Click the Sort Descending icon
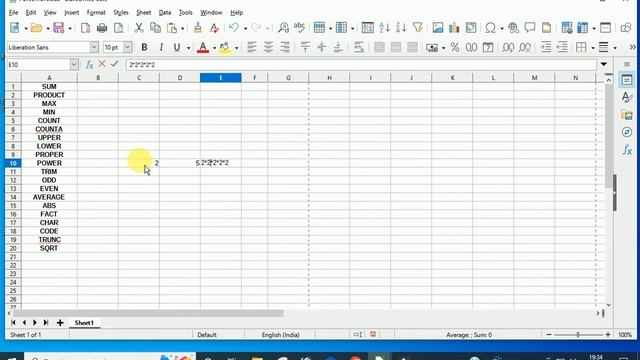The height and width of the screenshot is (360, 640). pos(401,28)
